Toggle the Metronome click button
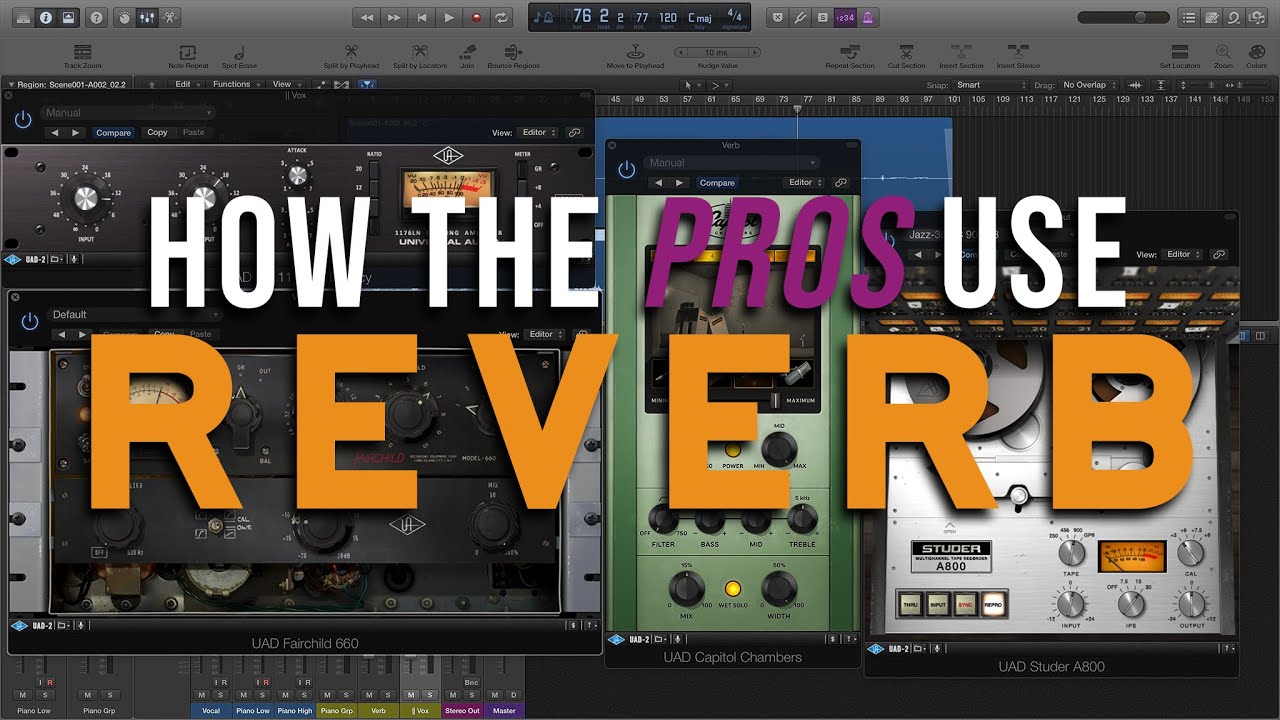Viewport: 1280px width, 720px height. [x=868, y=17]
